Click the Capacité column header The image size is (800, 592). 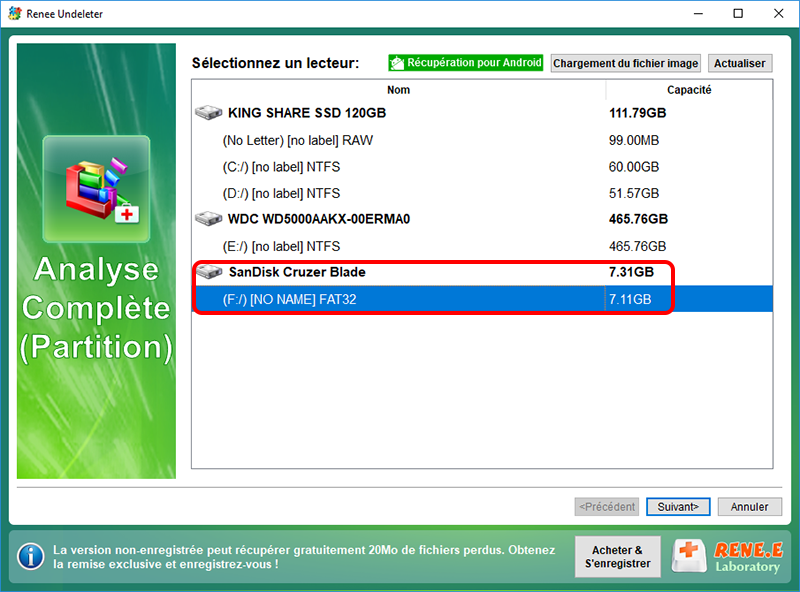pos(689,90)
